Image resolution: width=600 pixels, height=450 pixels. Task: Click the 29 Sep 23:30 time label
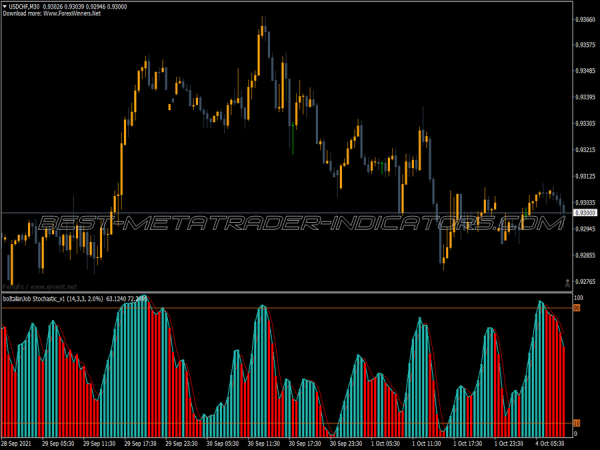[181, 443]
